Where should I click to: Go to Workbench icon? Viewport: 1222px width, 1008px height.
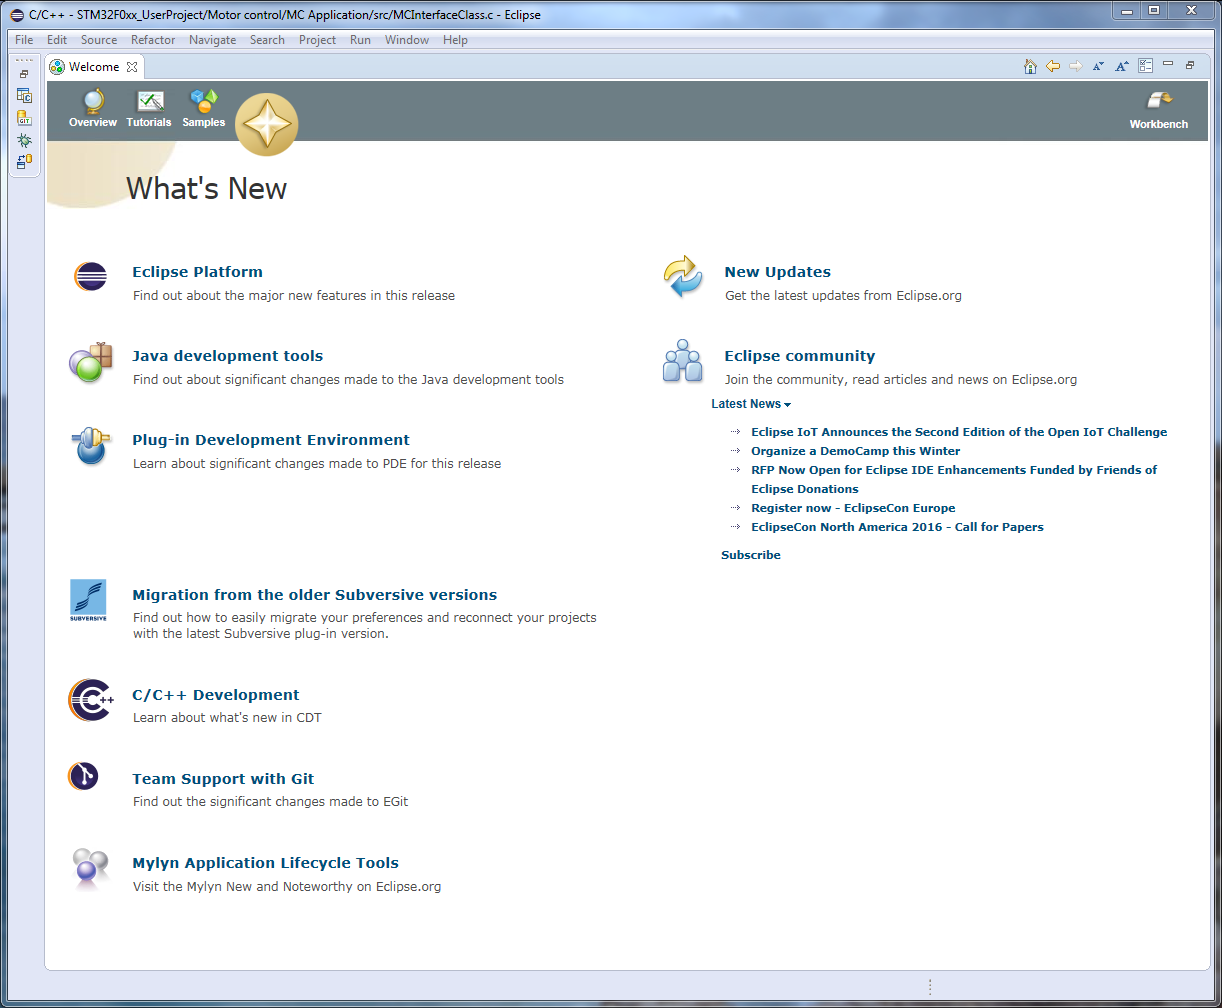1159,110
